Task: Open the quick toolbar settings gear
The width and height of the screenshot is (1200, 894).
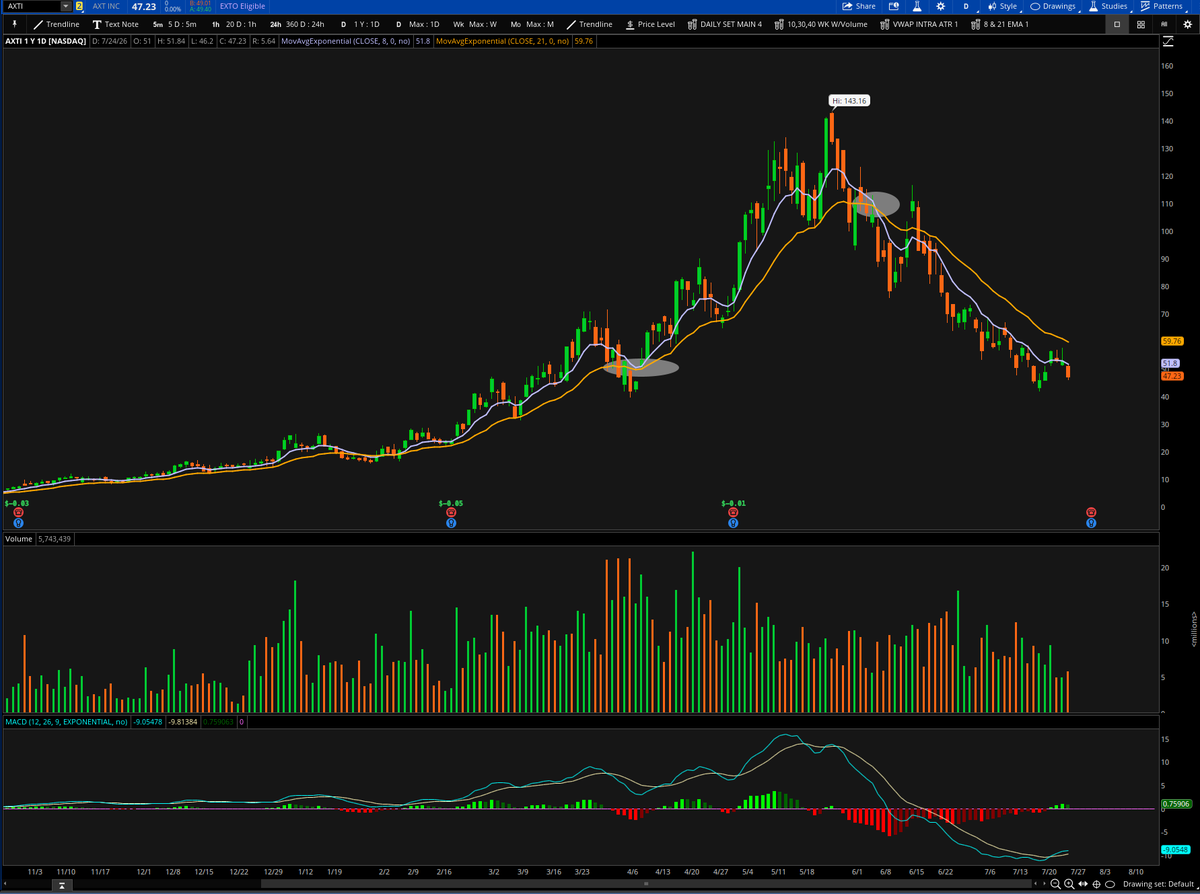Action: (1186, 24)
